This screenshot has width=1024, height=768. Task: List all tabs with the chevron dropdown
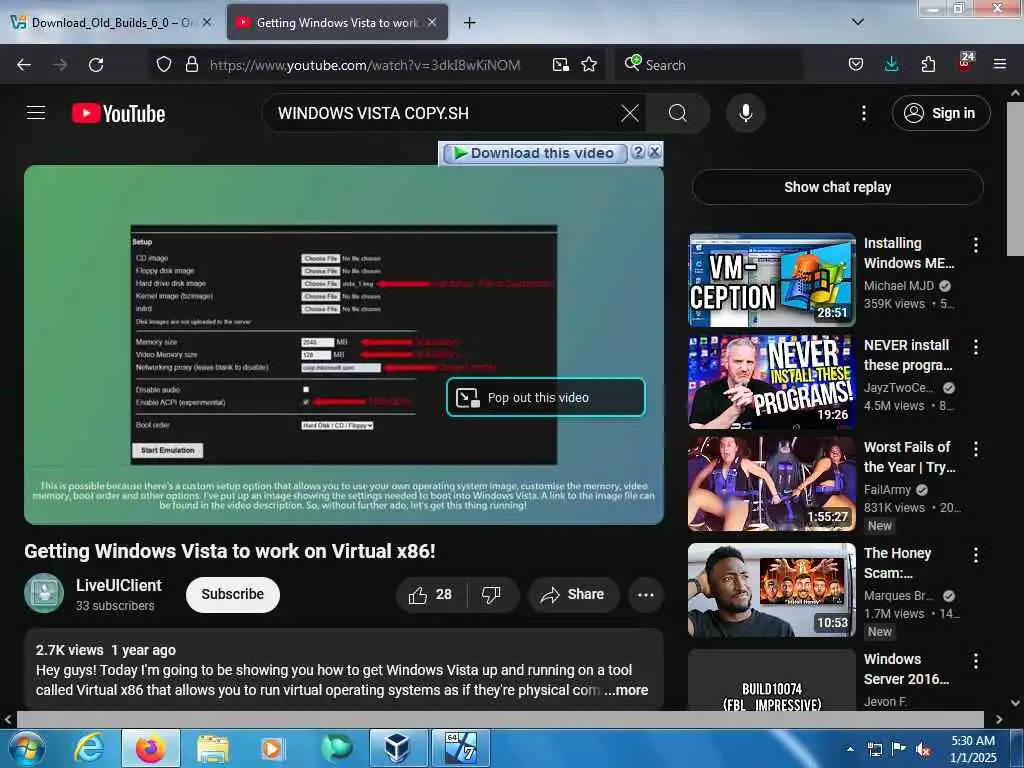(x=858, y=22)
